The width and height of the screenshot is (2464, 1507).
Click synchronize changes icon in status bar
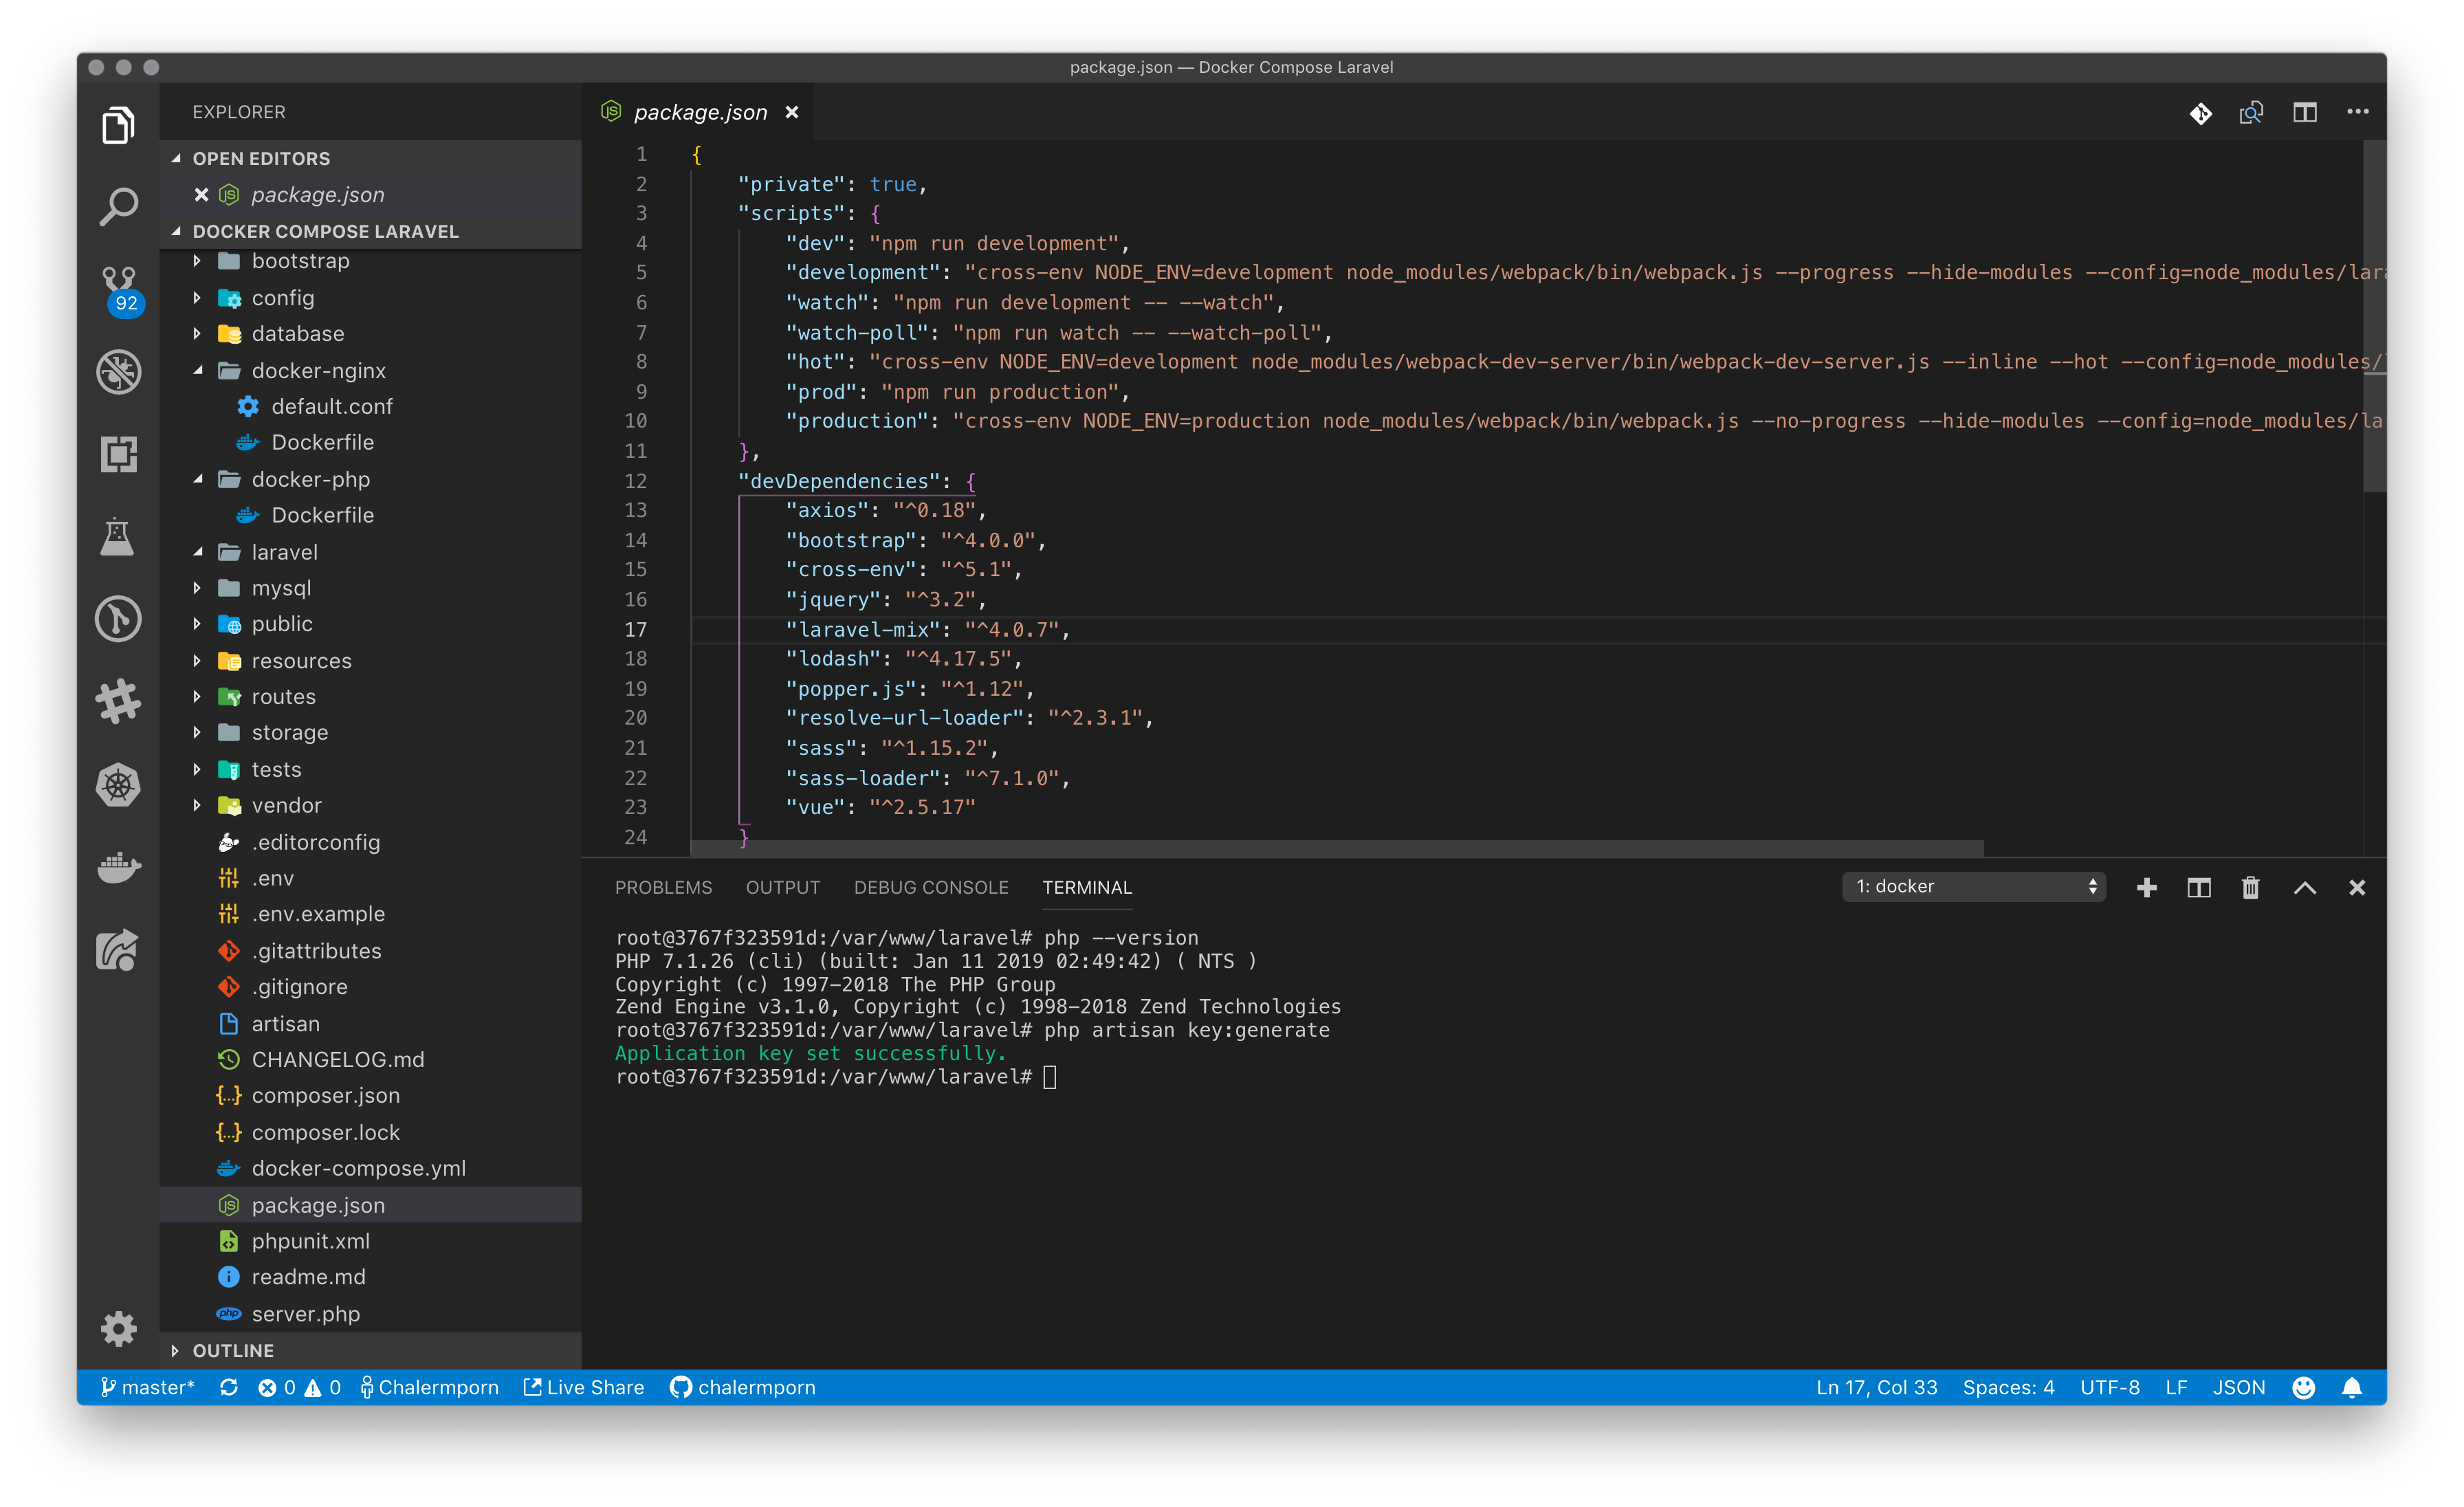[x=229, y=1388]
